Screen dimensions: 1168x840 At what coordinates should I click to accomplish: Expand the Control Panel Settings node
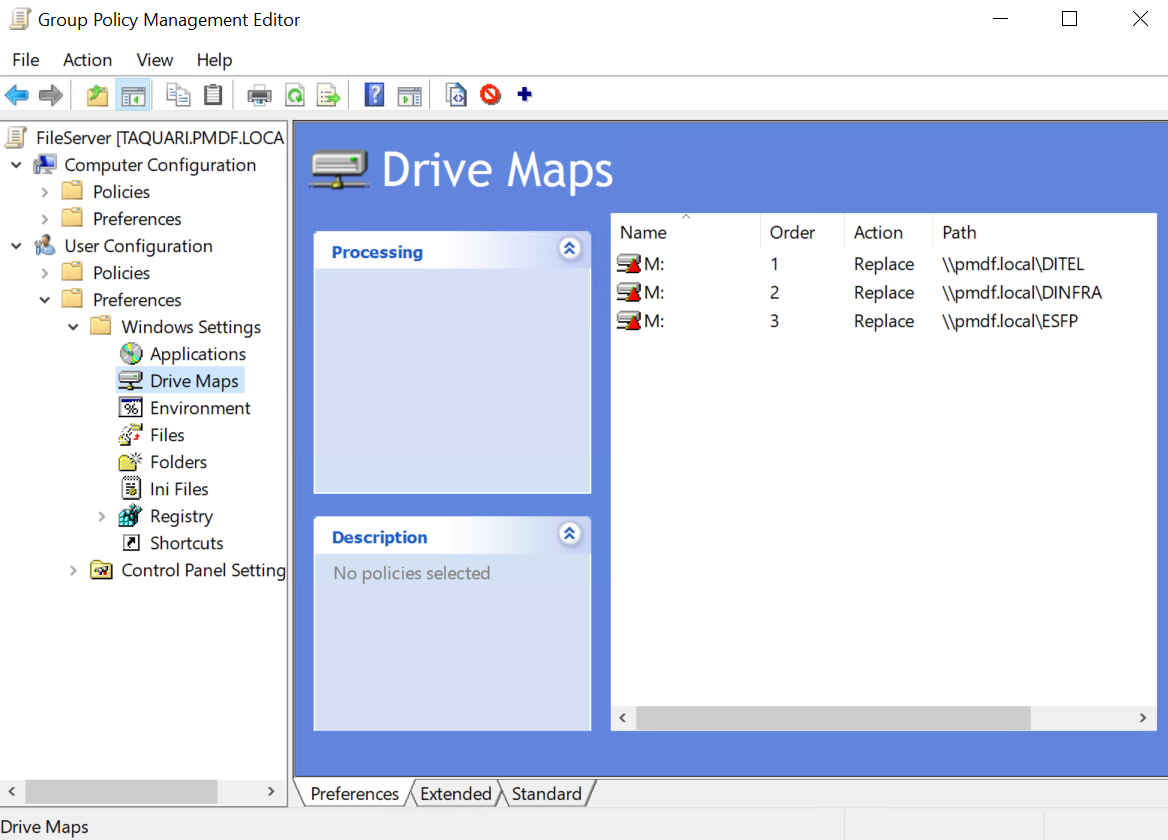click(x=74, y=570)
